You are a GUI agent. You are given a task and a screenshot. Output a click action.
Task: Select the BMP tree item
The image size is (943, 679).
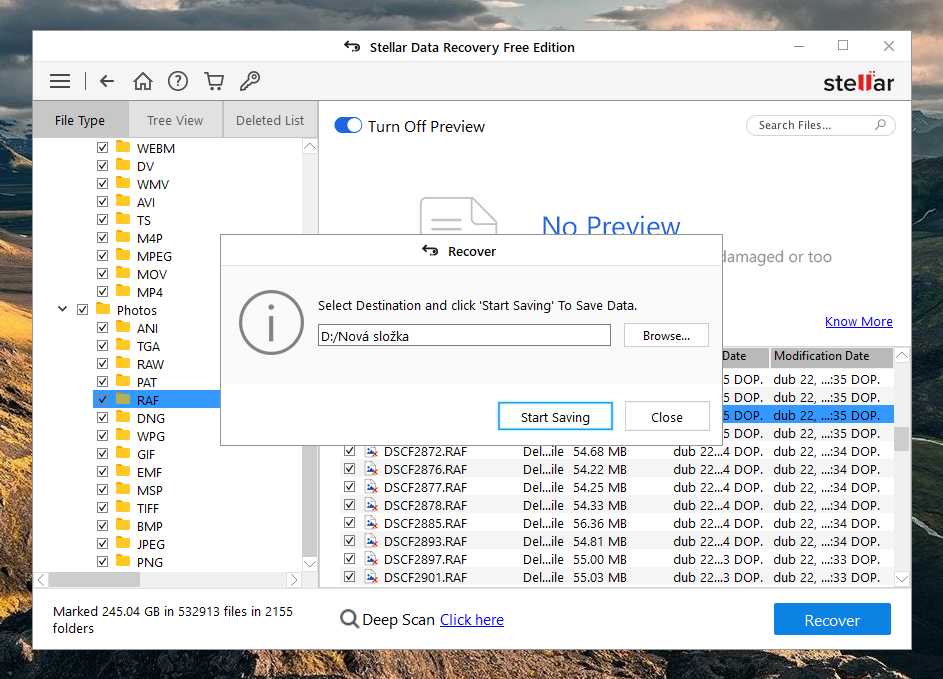point(150,526)
